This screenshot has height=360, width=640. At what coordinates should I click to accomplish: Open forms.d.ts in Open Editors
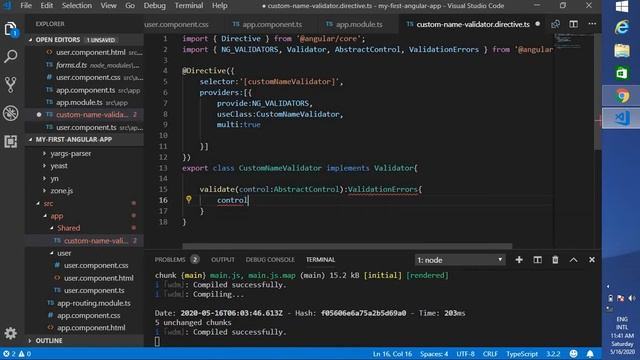pyautogui.click(x=71, y=65)
